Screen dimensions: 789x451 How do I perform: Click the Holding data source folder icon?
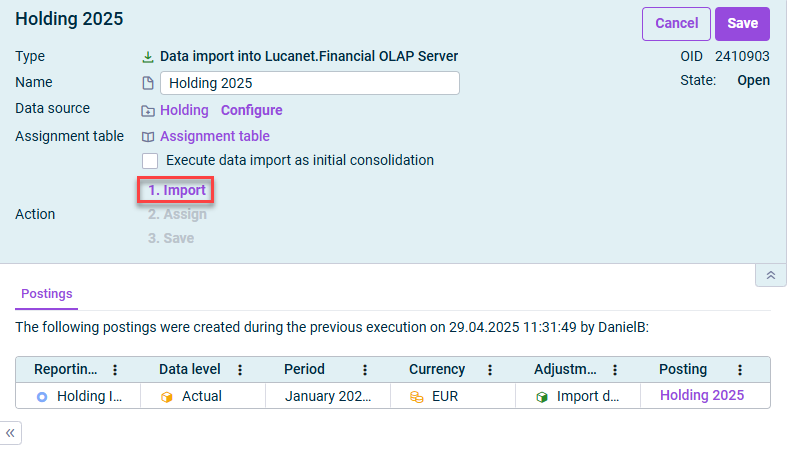point(148,111)
